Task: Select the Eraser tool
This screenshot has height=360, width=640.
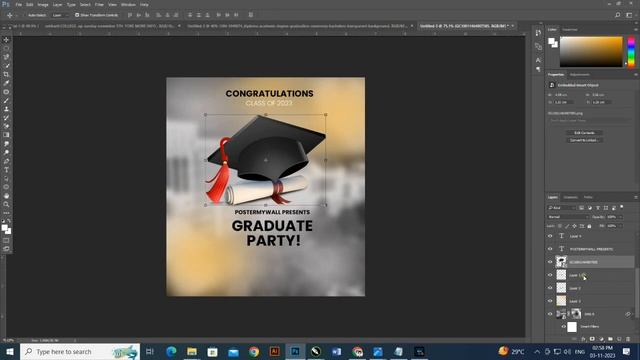Action: [6, 126]
